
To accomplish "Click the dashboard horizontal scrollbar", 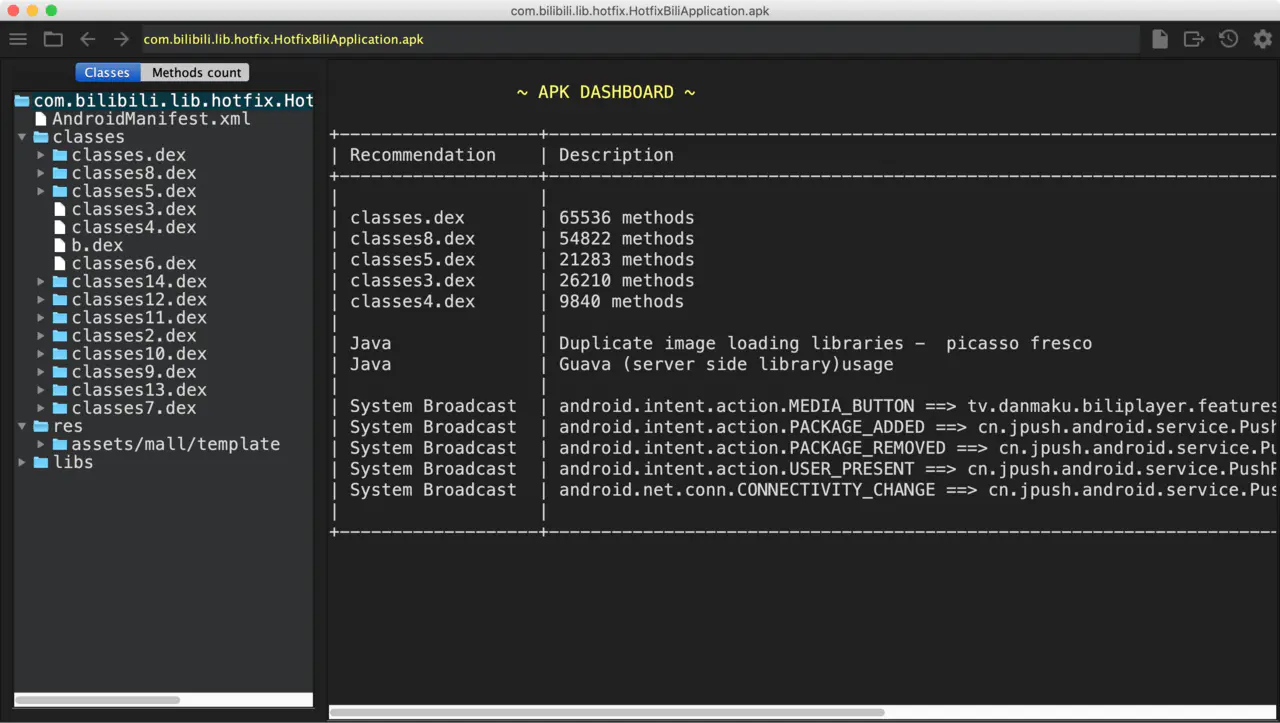I will (607, 712).
